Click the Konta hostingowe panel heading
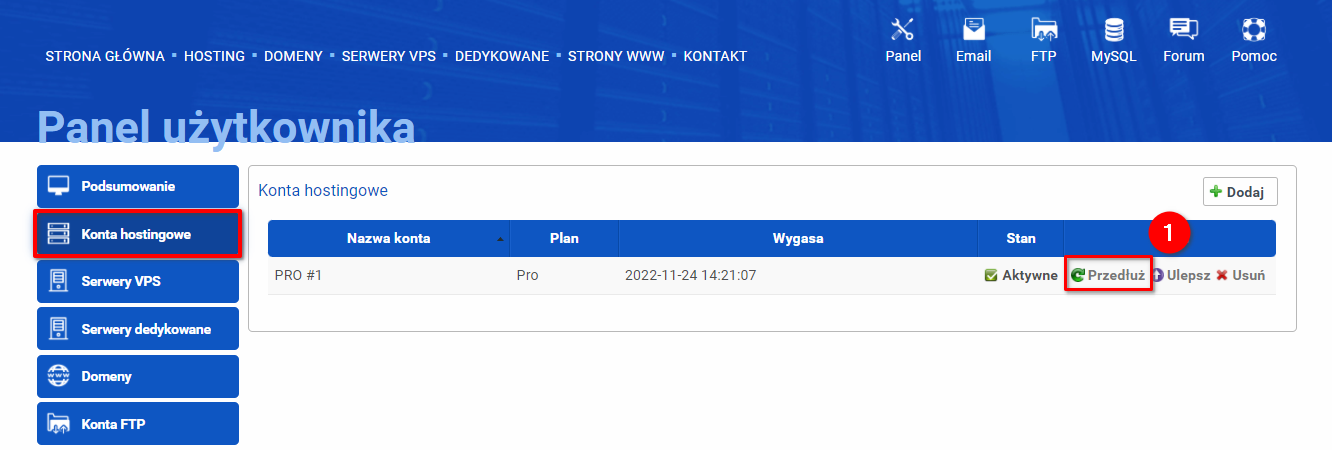The image size is (1332, 450). coord(323,190)
